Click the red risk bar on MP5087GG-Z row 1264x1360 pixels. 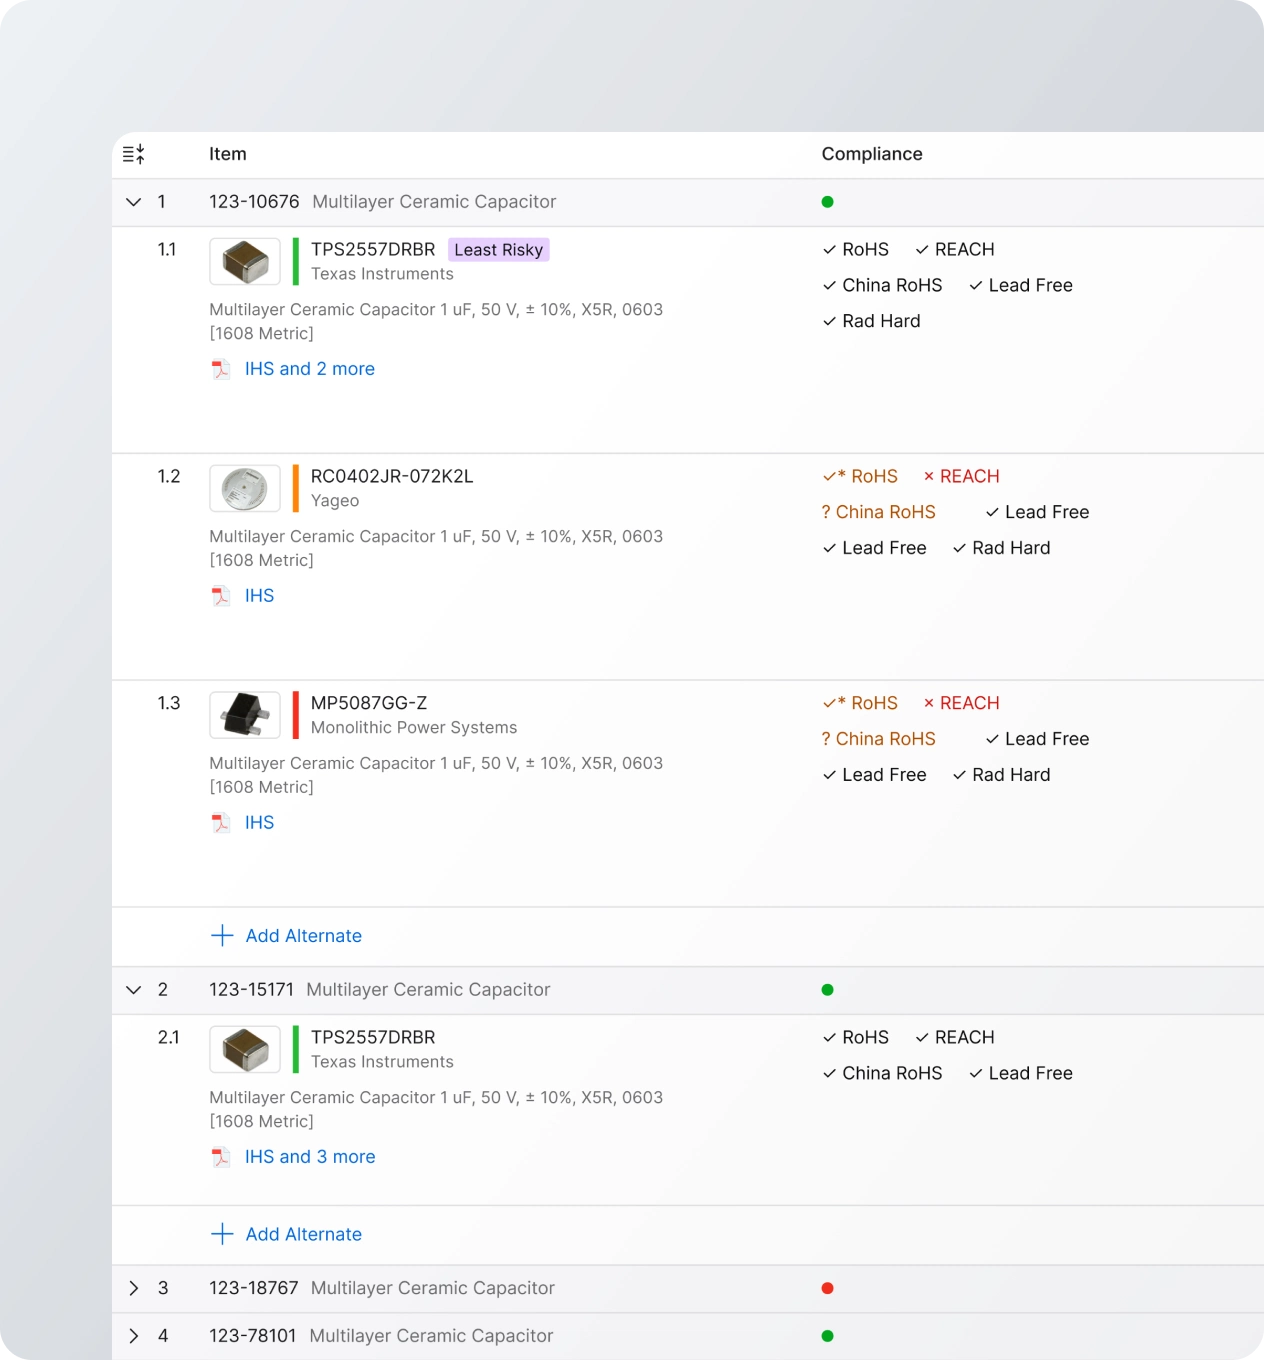[x=296, y=716]
